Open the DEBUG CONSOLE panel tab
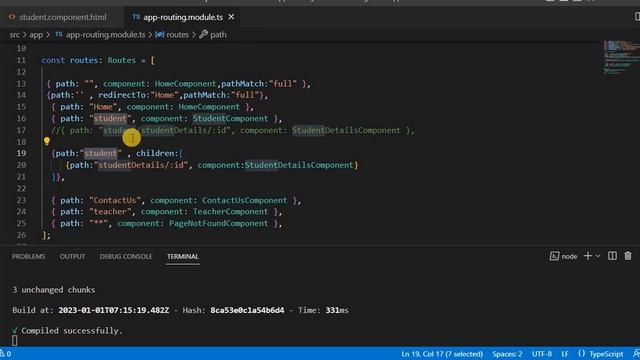Screen dimensions: 640x360 126,256
